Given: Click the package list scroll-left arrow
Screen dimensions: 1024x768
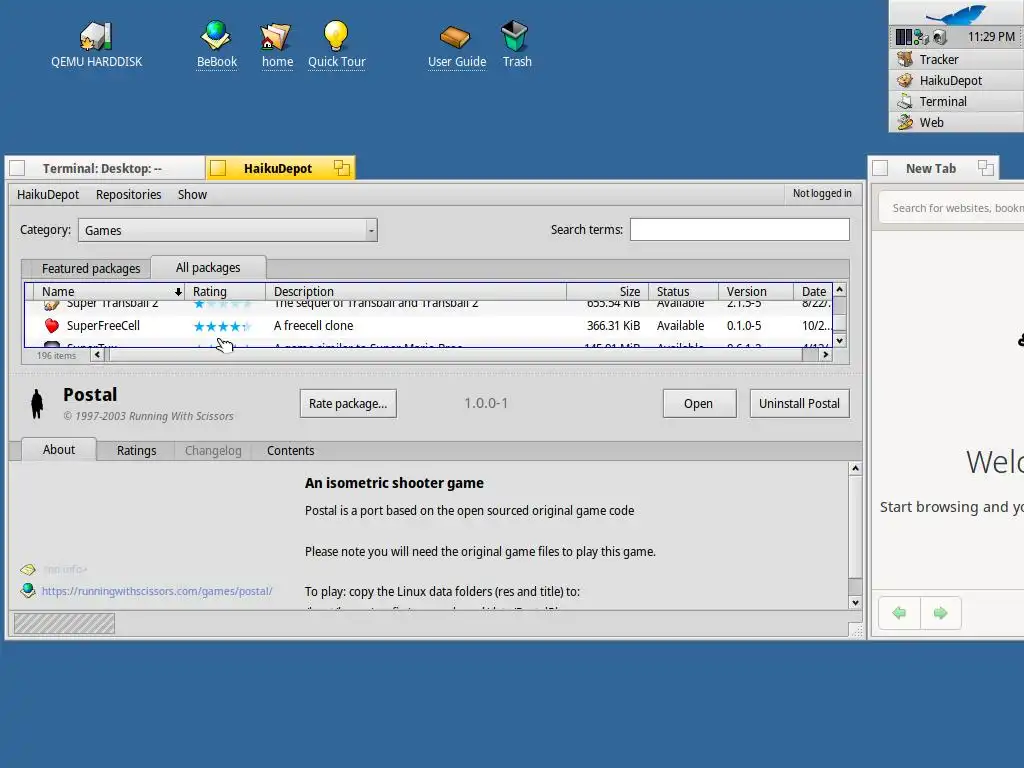Looking at the screenshot, I should point(97,355).
